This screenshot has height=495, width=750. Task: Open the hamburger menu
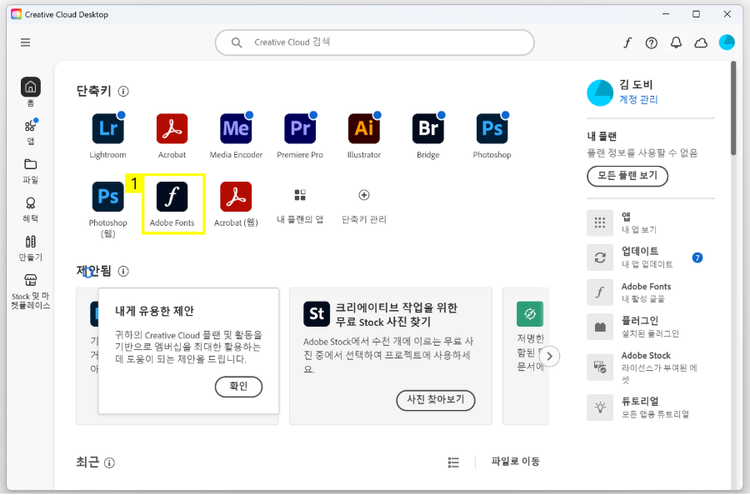25,43
